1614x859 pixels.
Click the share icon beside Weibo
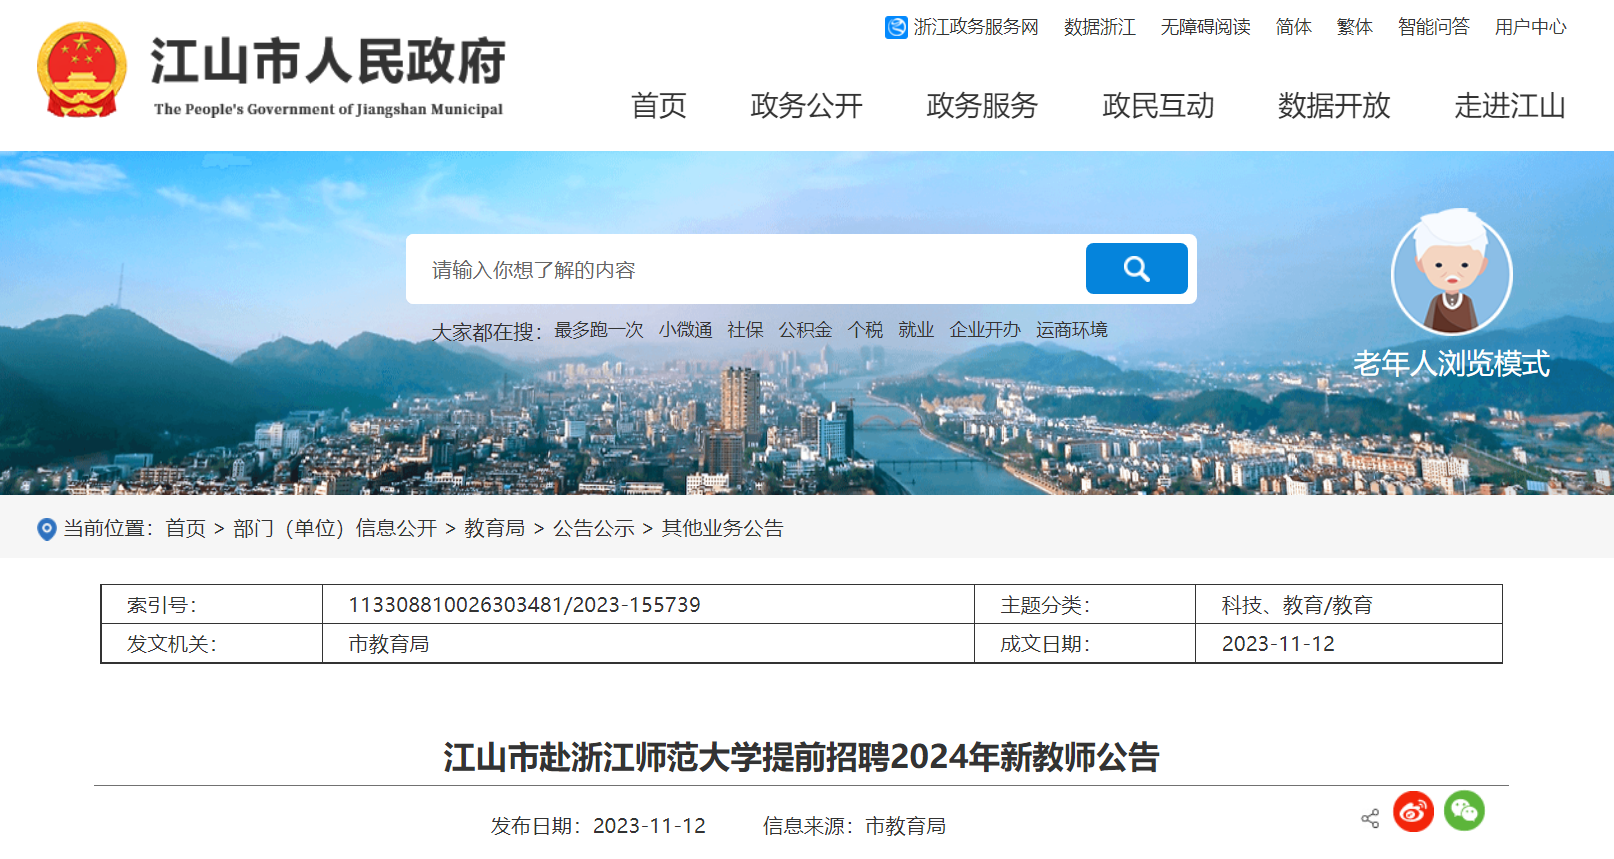click(x=1370, y=819)
